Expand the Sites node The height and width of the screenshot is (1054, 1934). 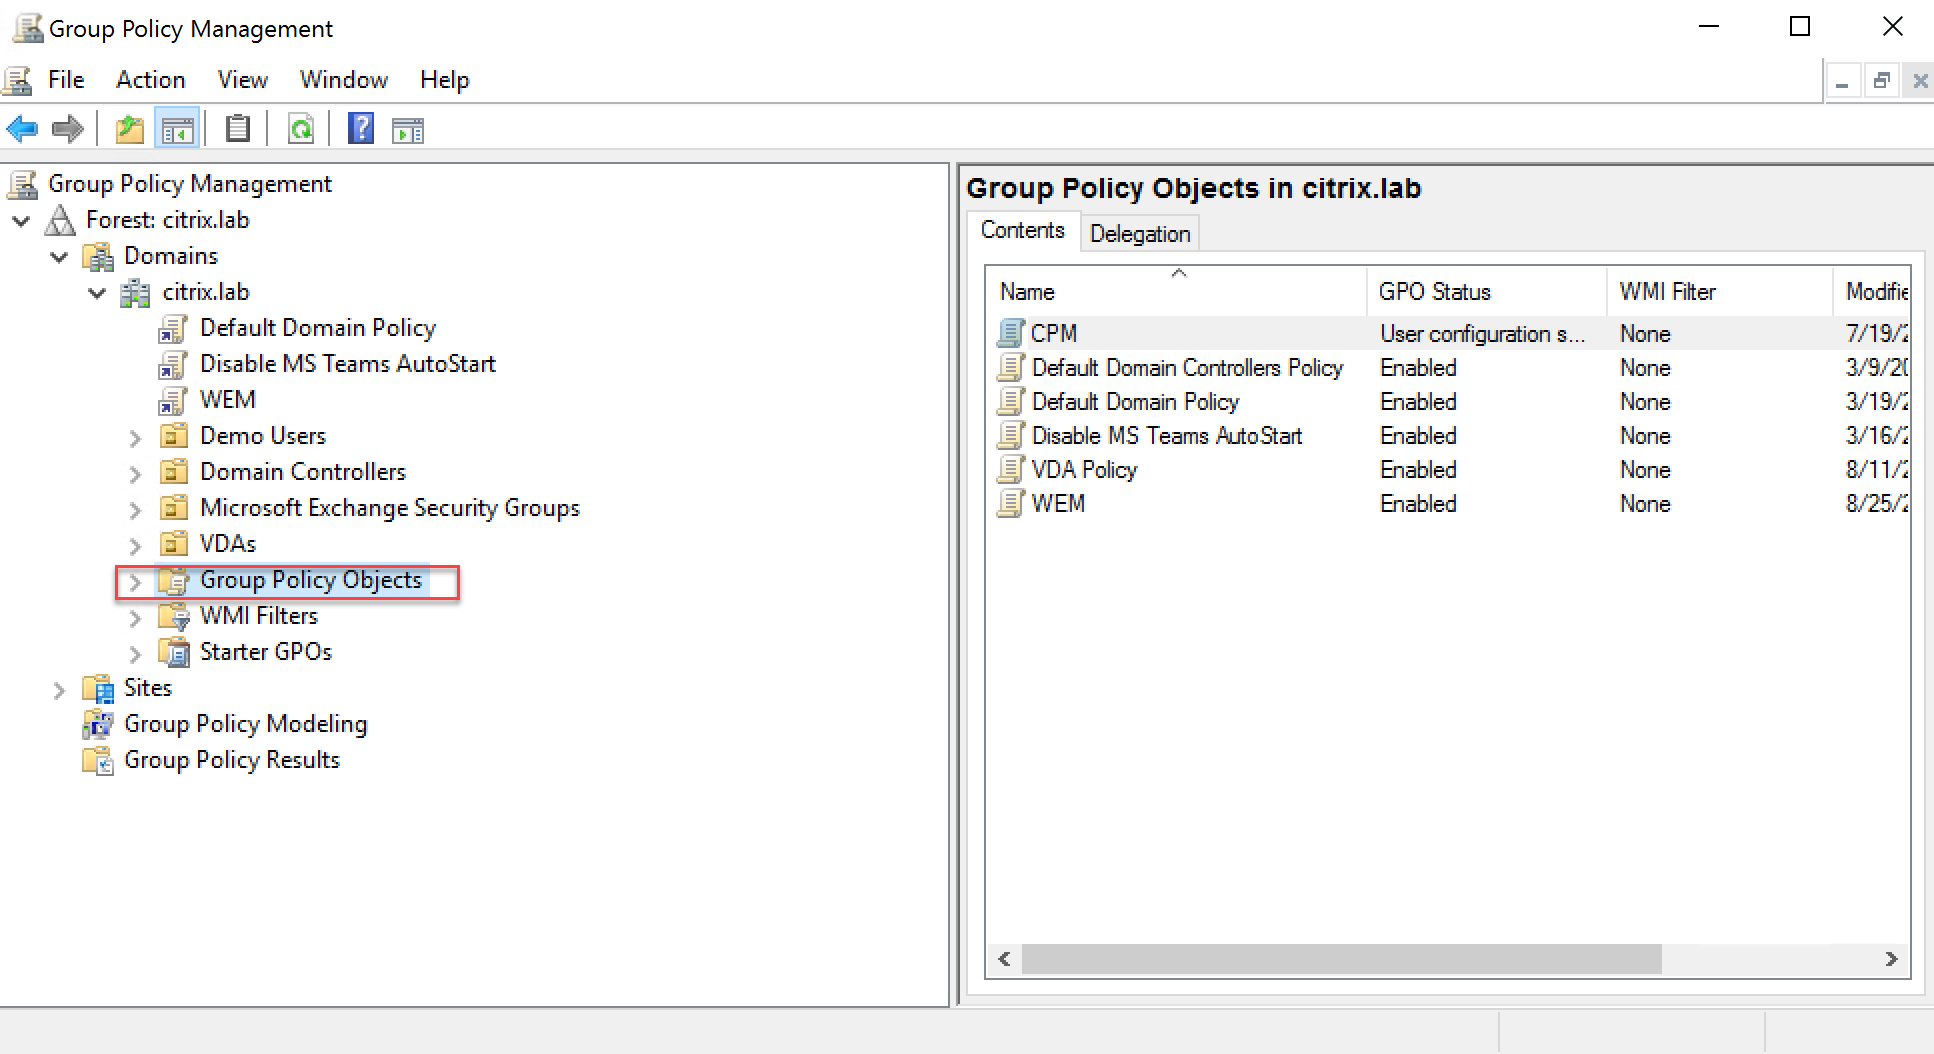click(x=59, y=689)
